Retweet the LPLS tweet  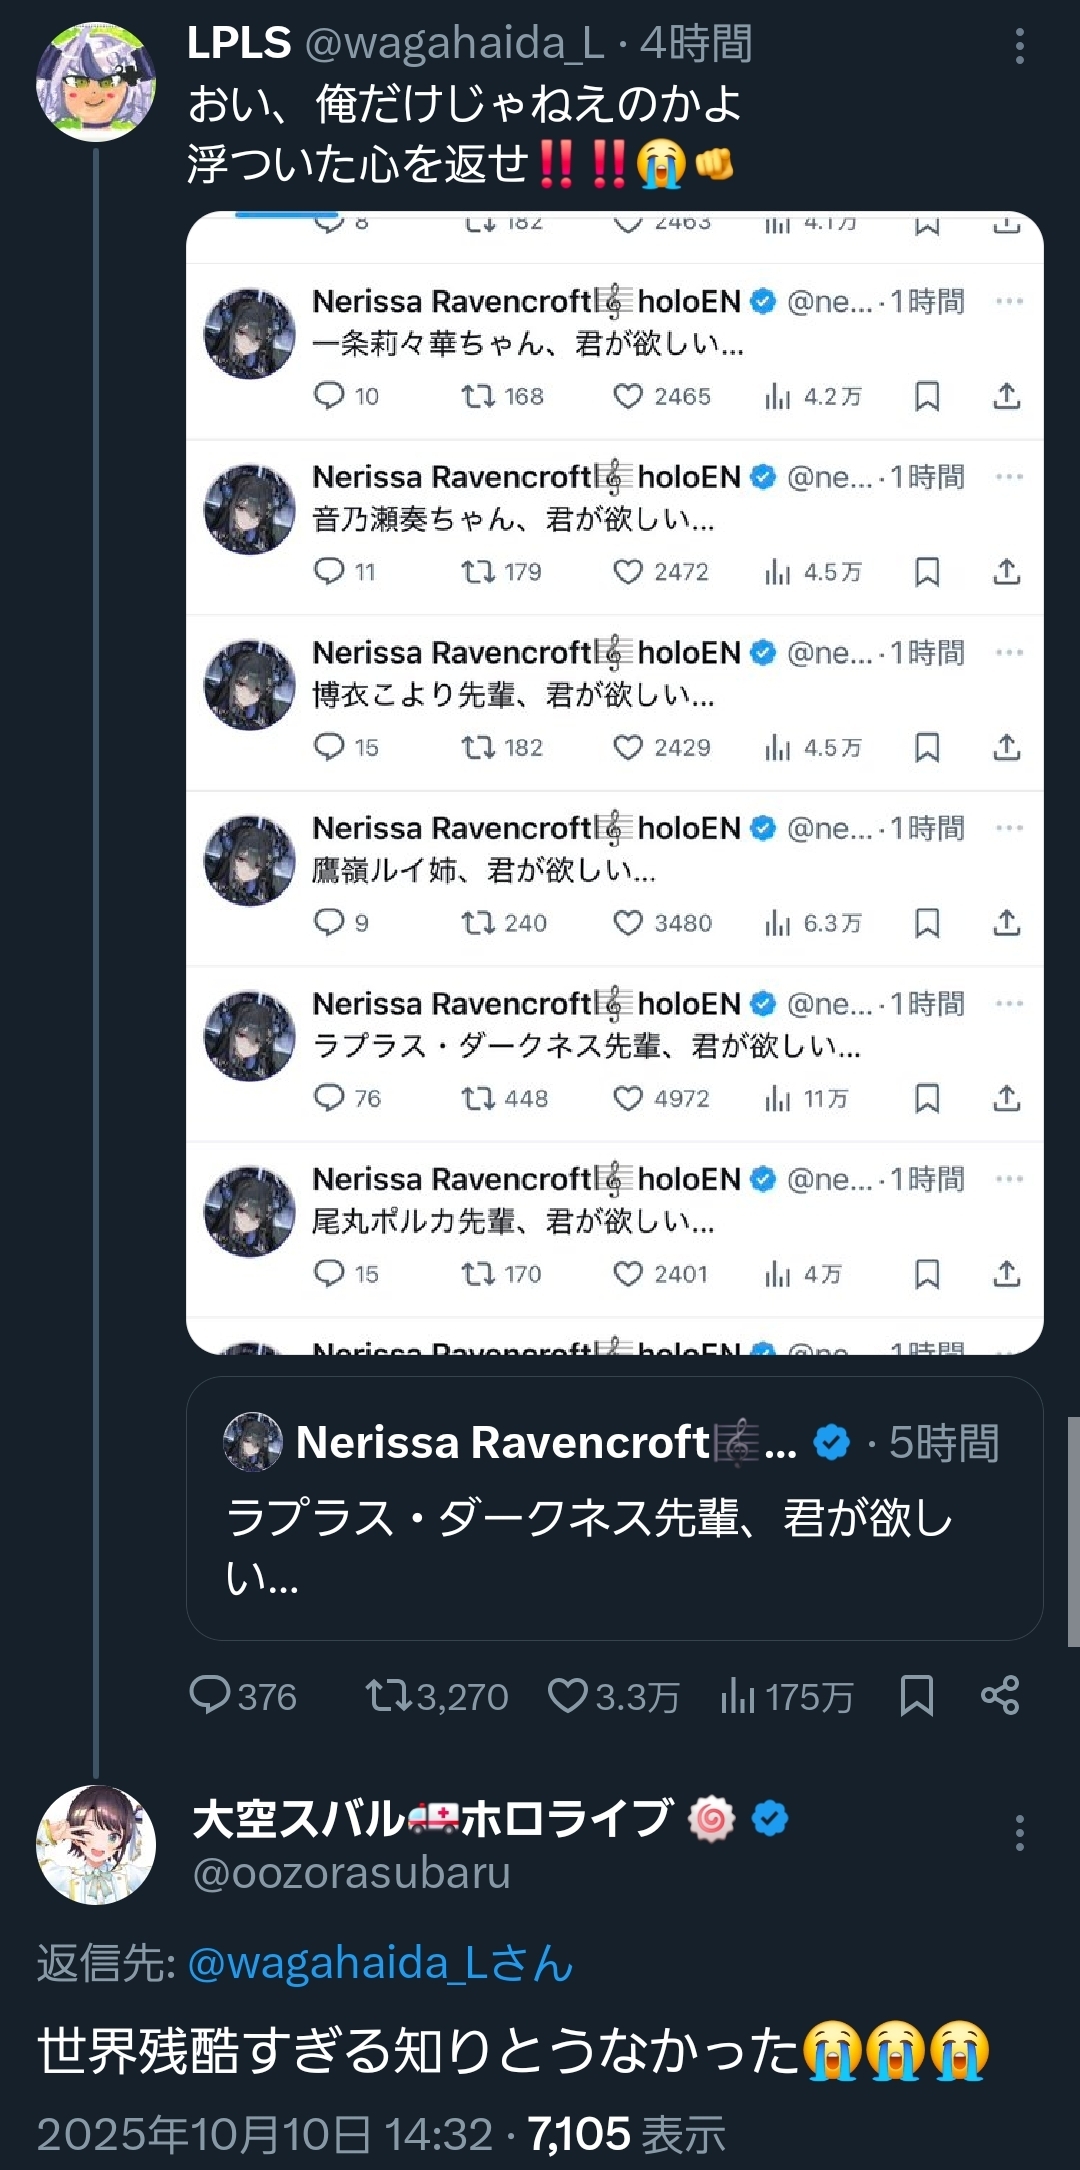click(x=436, y=1696)
